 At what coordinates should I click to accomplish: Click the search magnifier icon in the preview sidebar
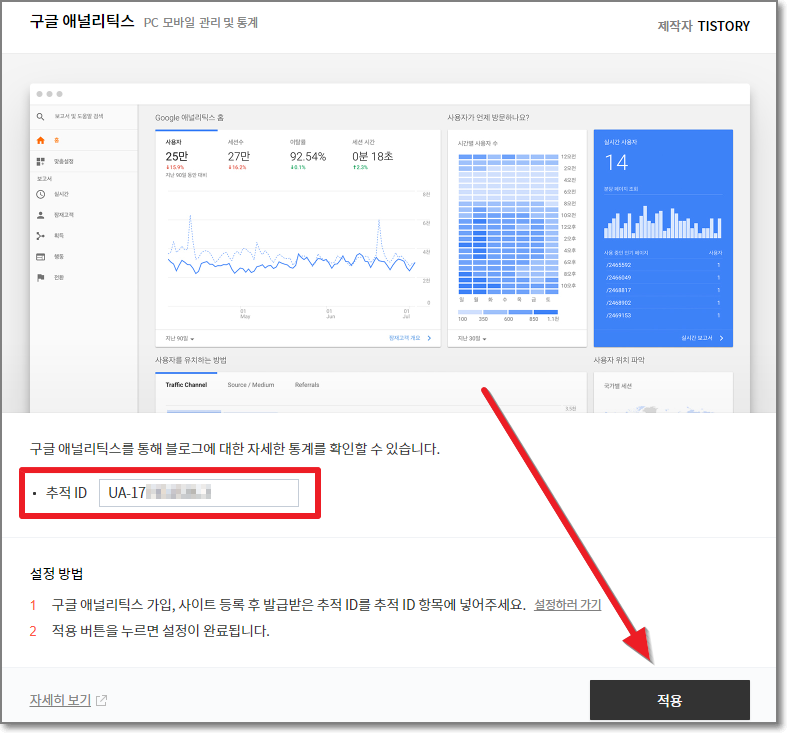(41, 116)
